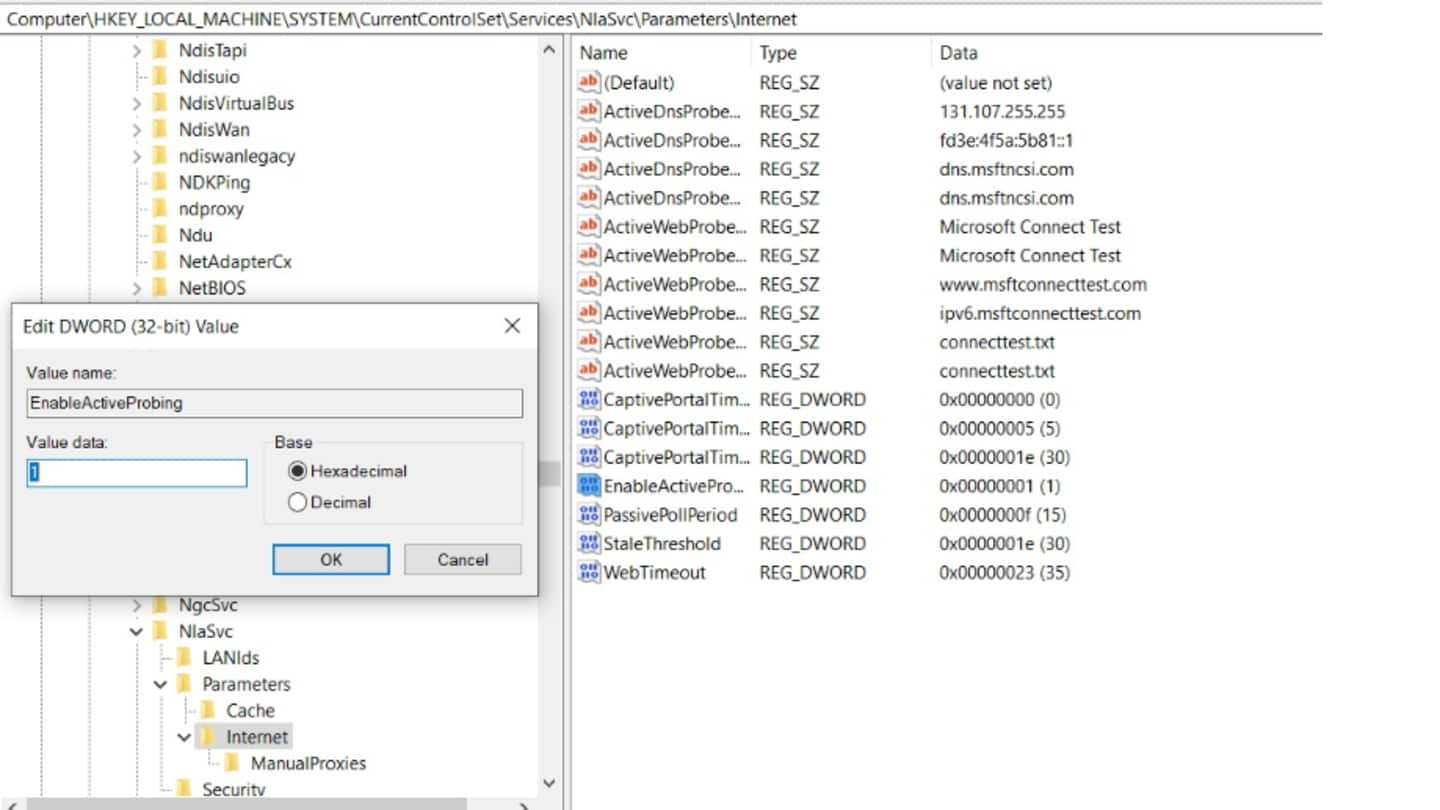Click the DWORD icon beside PassivePollPeriod

(x=589, y=515)
